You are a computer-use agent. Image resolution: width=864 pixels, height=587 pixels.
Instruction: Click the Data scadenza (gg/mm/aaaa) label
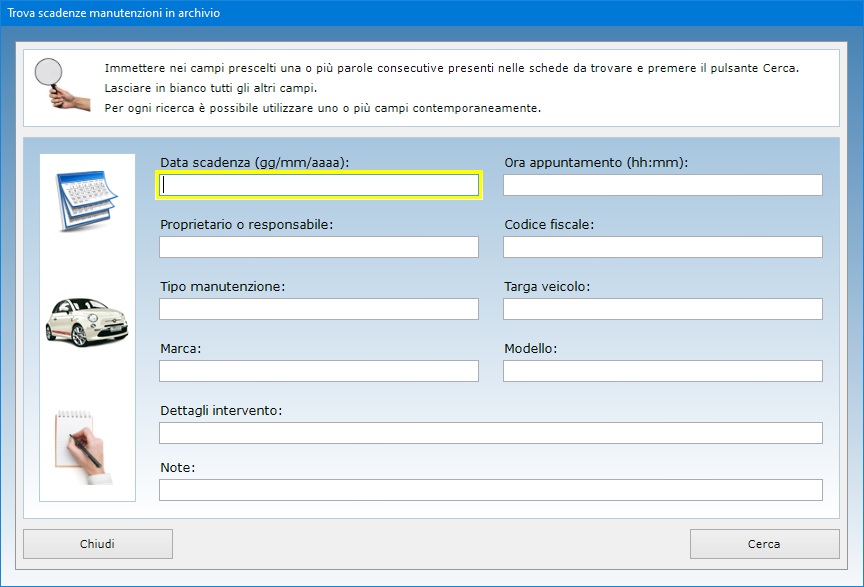[x=255, y=163]
